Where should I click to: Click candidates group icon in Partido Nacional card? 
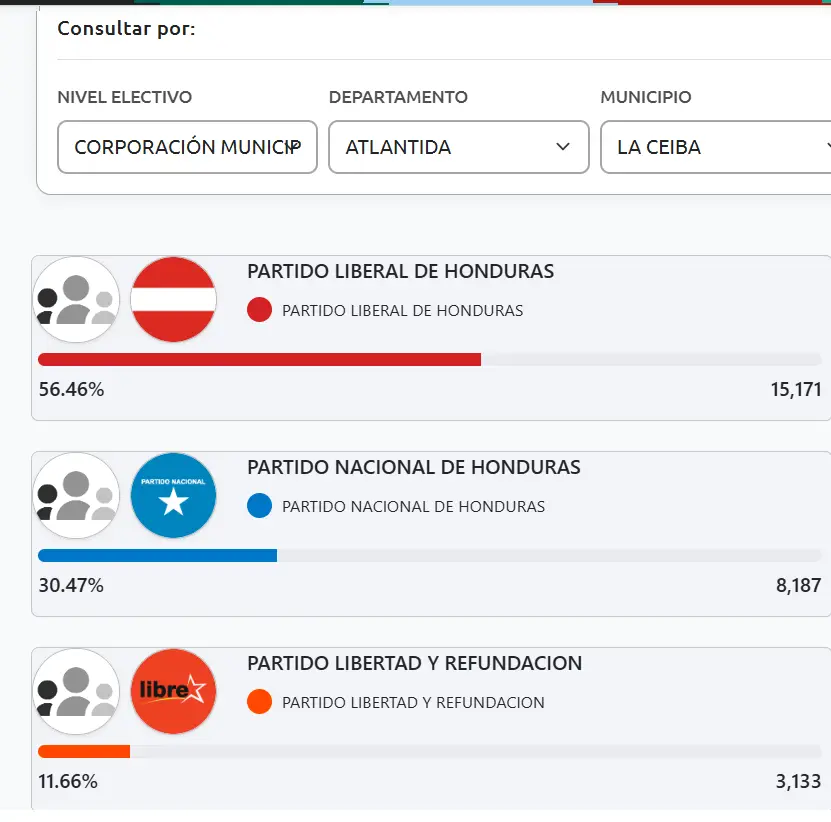[x=77, y=496]
